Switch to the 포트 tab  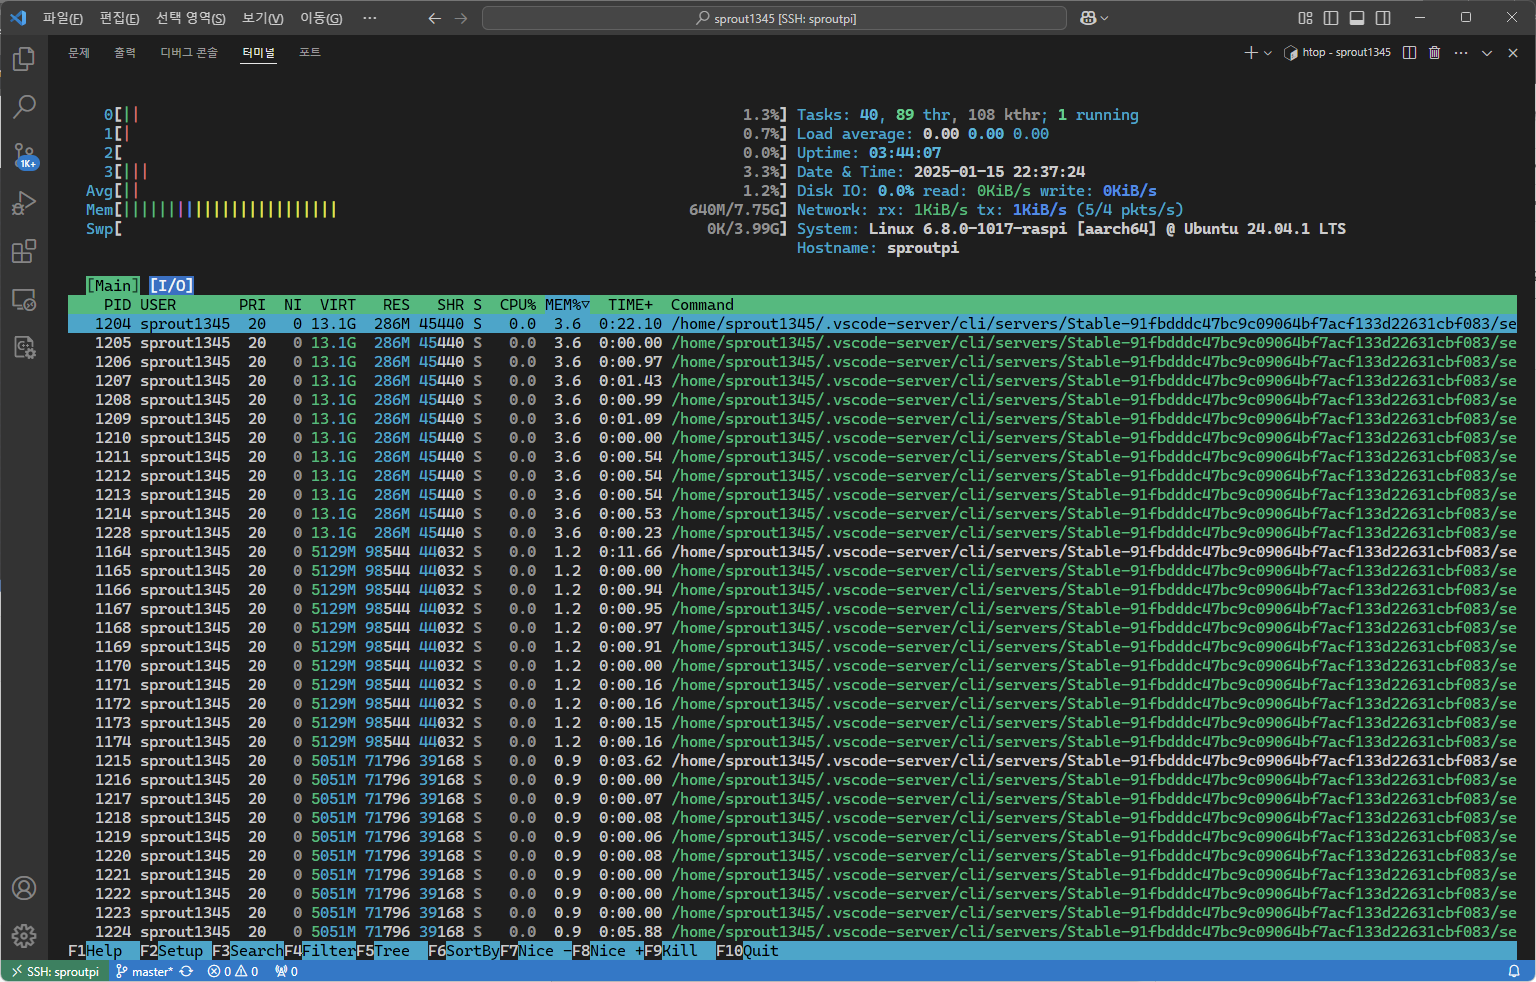click(x=310, y=52)
